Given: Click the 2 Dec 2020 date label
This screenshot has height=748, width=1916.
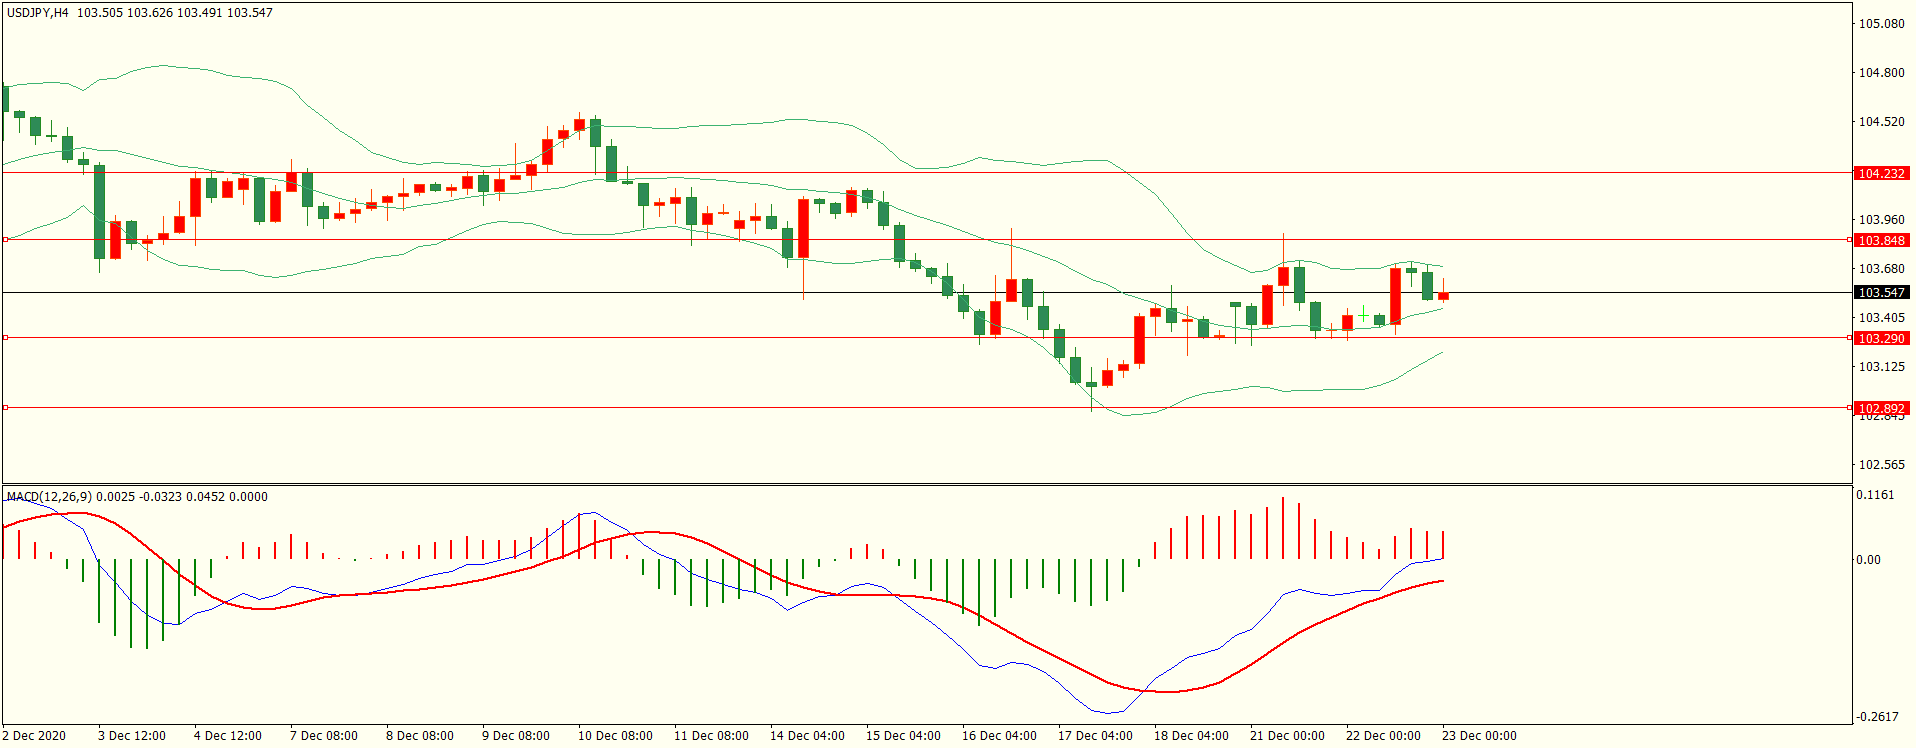Looking at the screenshot, I should (35, 736).
